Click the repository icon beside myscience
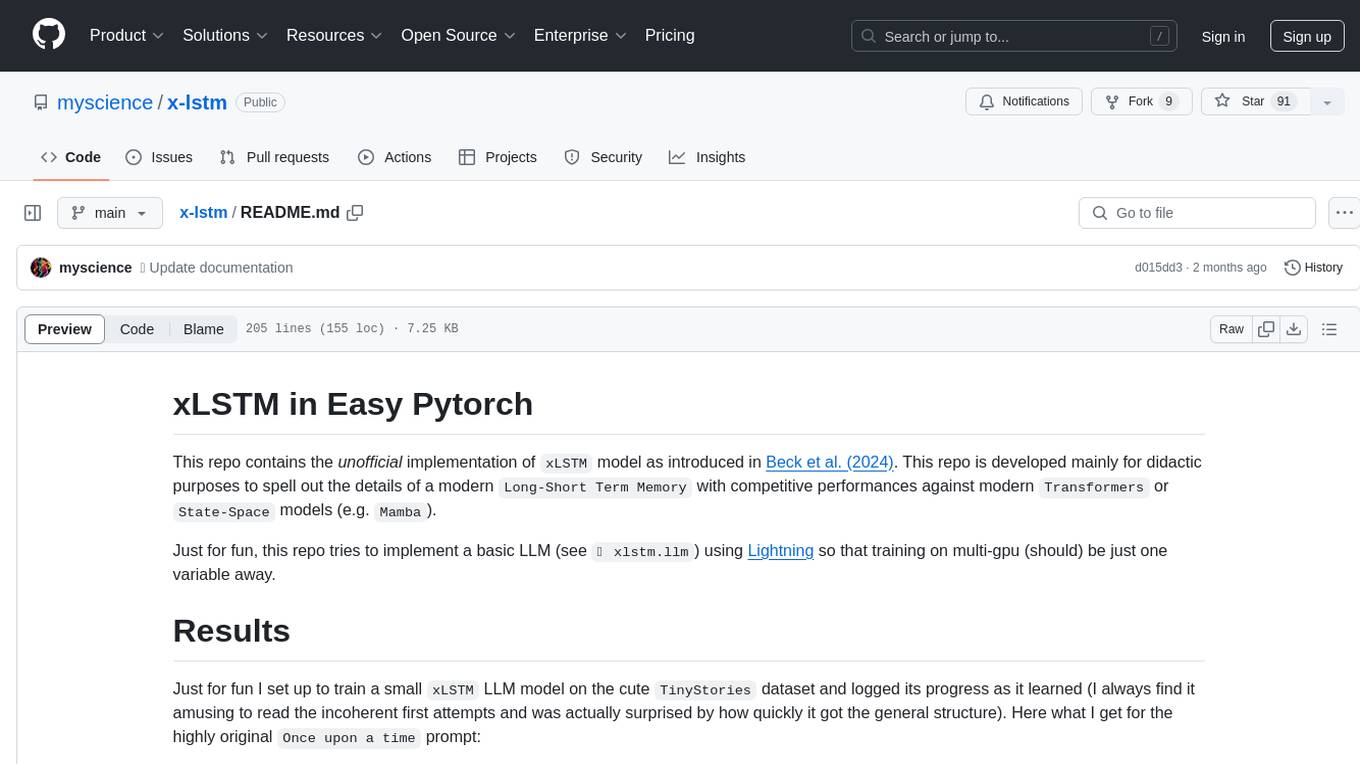The width and height of the screenshot is (1360, 764). 40,102
